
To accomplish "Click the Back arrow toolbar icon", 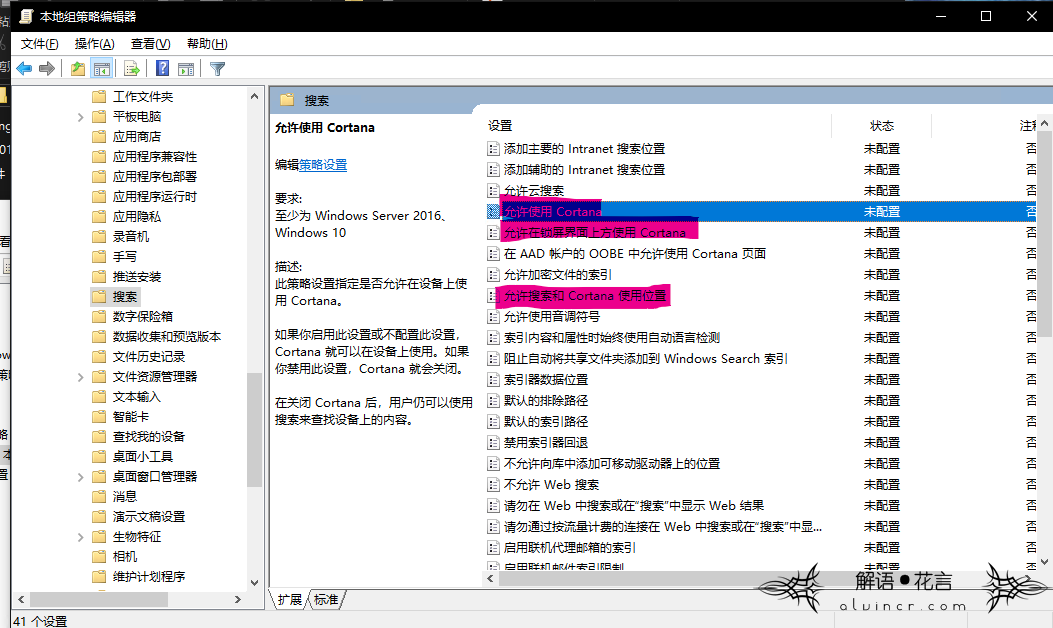I will tap(25, 69).
